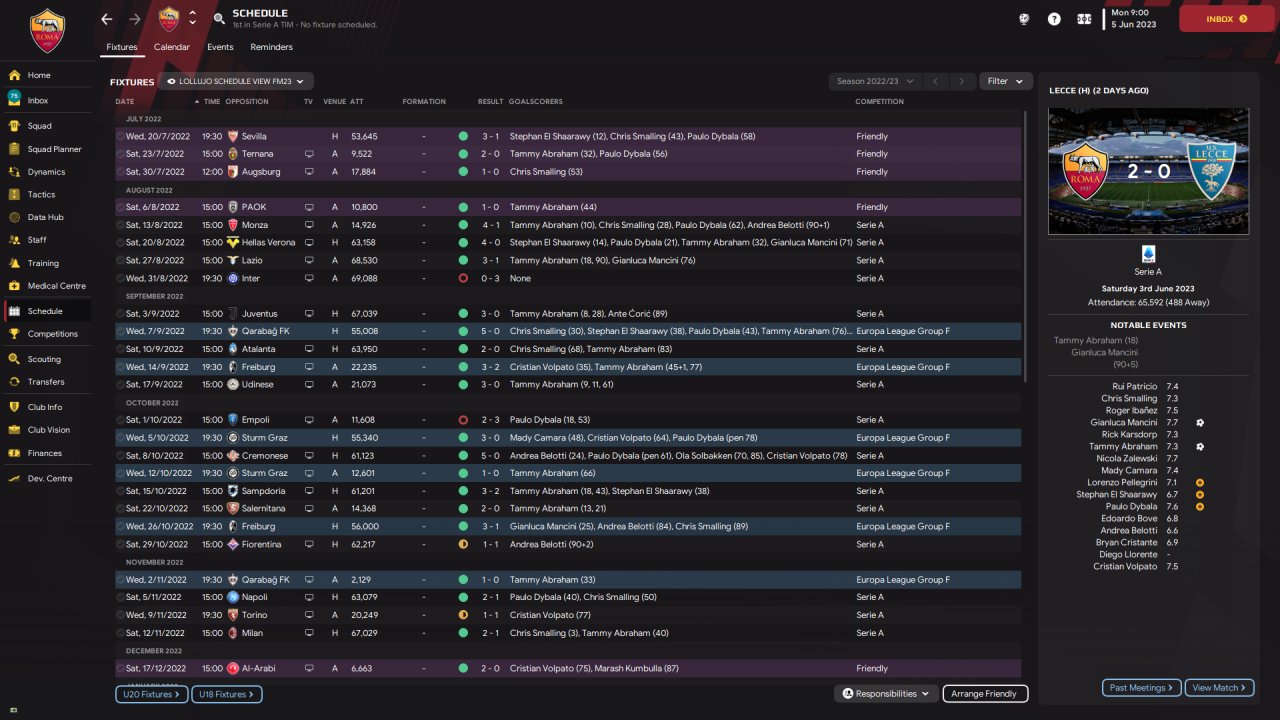Screen dimensions: 1280x720
Task: Click the large Roma crest above the sidebar
Action: tap(46, 29)
